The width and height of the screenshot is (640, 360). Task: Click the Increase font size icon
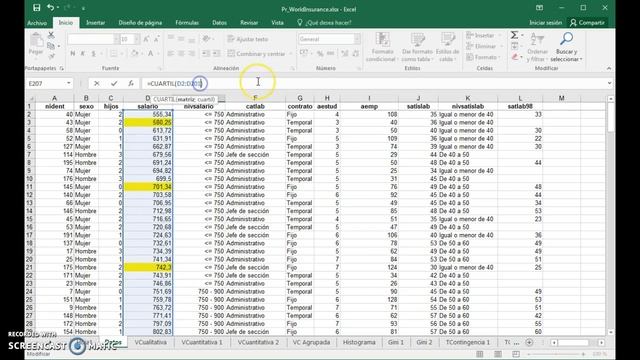pyautogui.click(x=146, y=39)
